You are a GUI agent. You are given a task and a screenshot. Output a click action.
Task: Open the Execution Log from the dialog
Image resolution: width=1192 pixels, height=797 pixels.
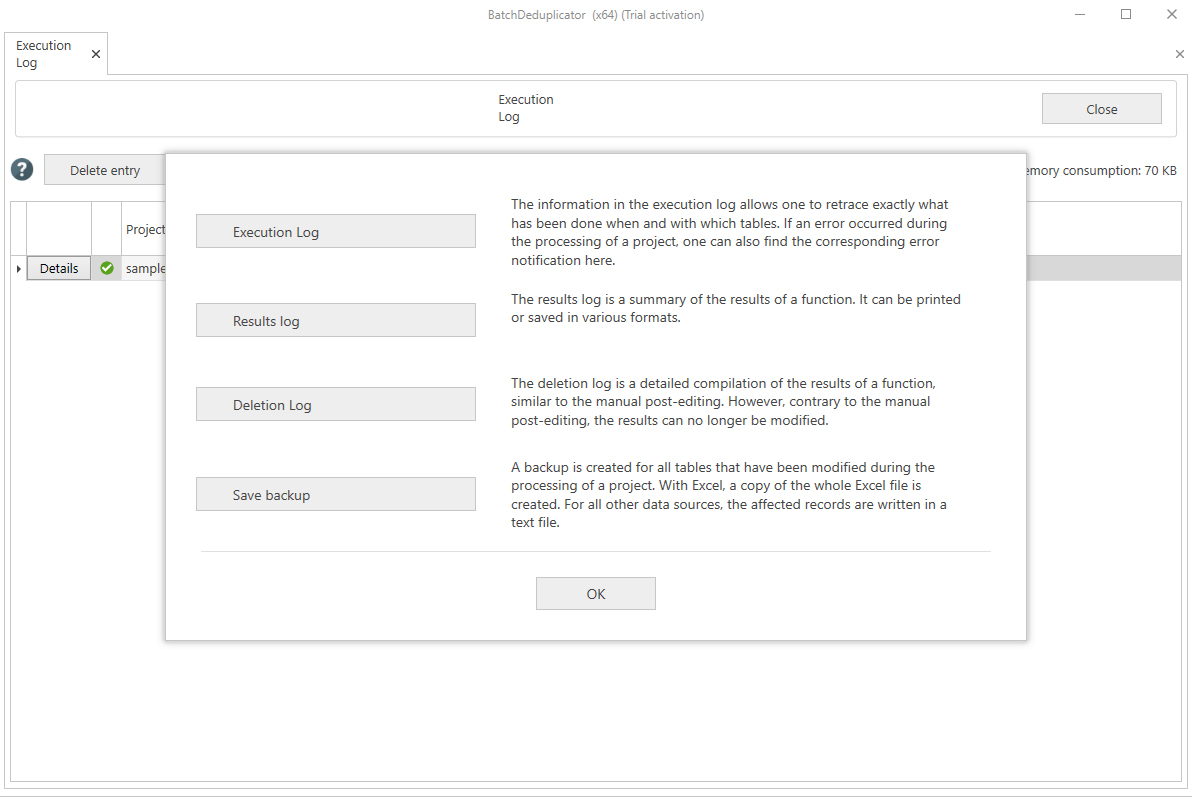[335, 231]
